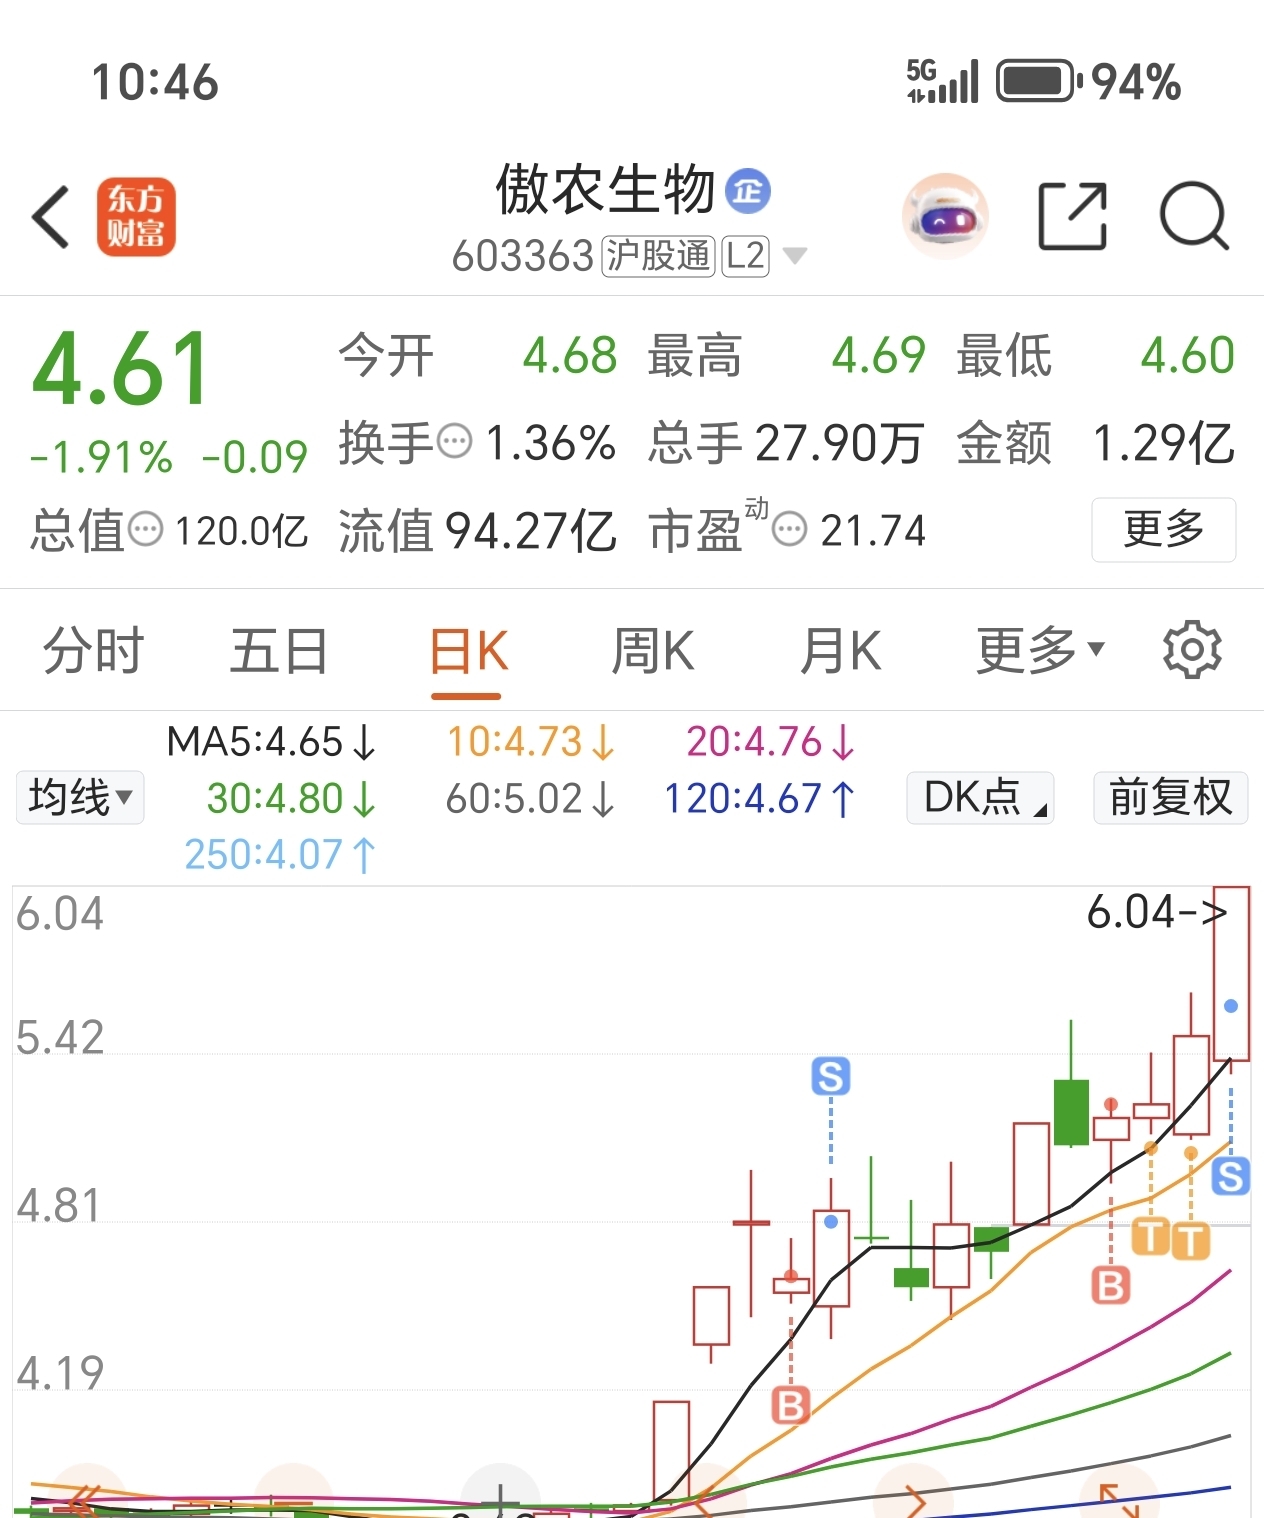Open the 均线 indicator dropdown

click(80, 797)
